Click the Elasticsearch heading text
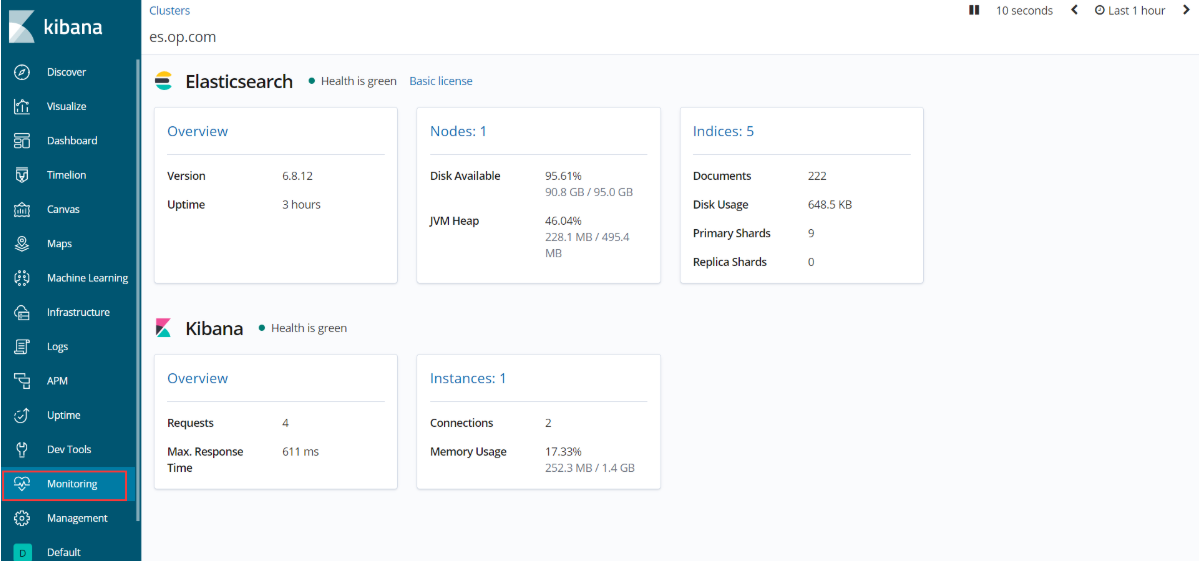This screenshot has height=563, width=1203. [239, 82]
